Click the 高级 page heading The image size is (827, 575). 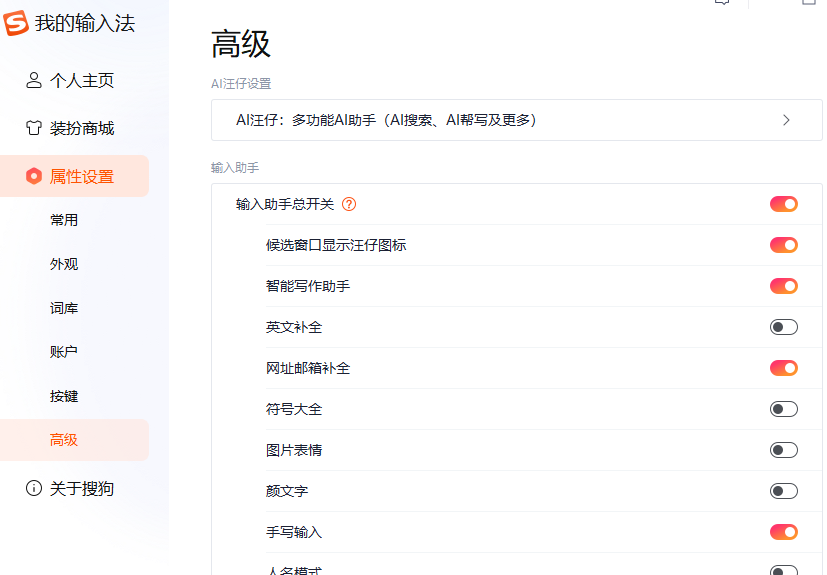pos(241,44)
